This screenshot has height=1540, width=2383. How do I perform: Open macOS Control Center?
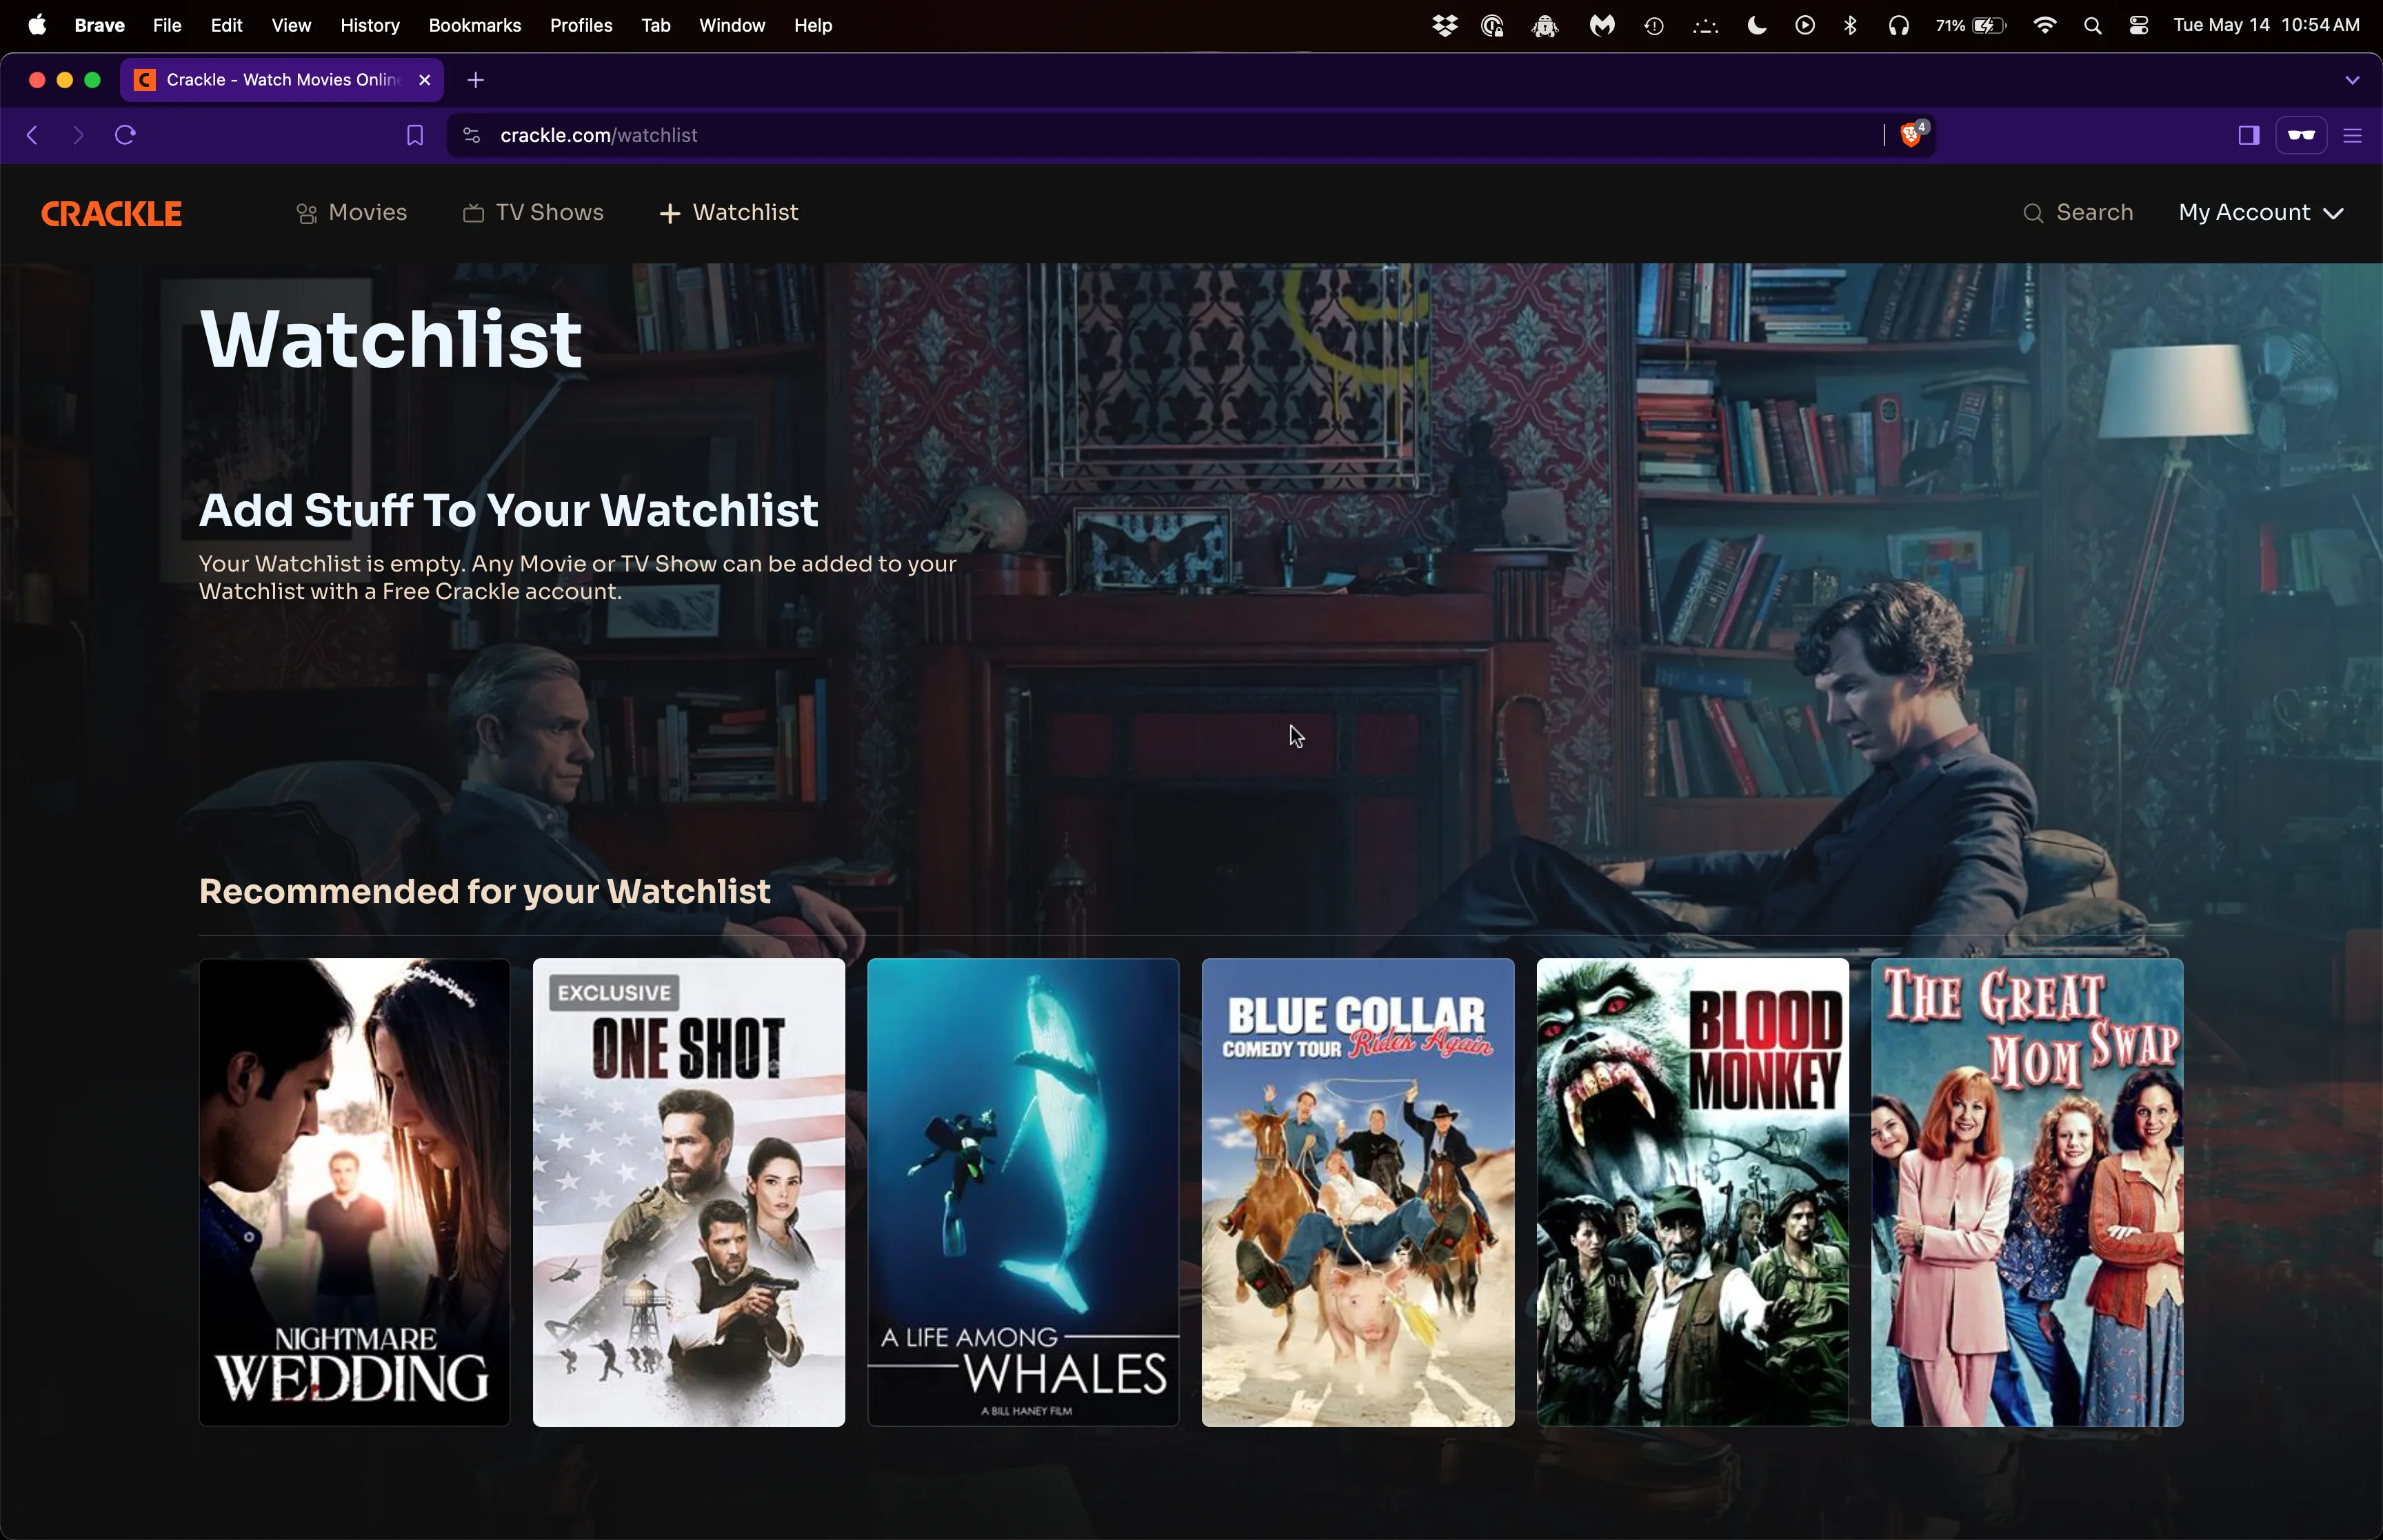click(x=2138, y=25)
